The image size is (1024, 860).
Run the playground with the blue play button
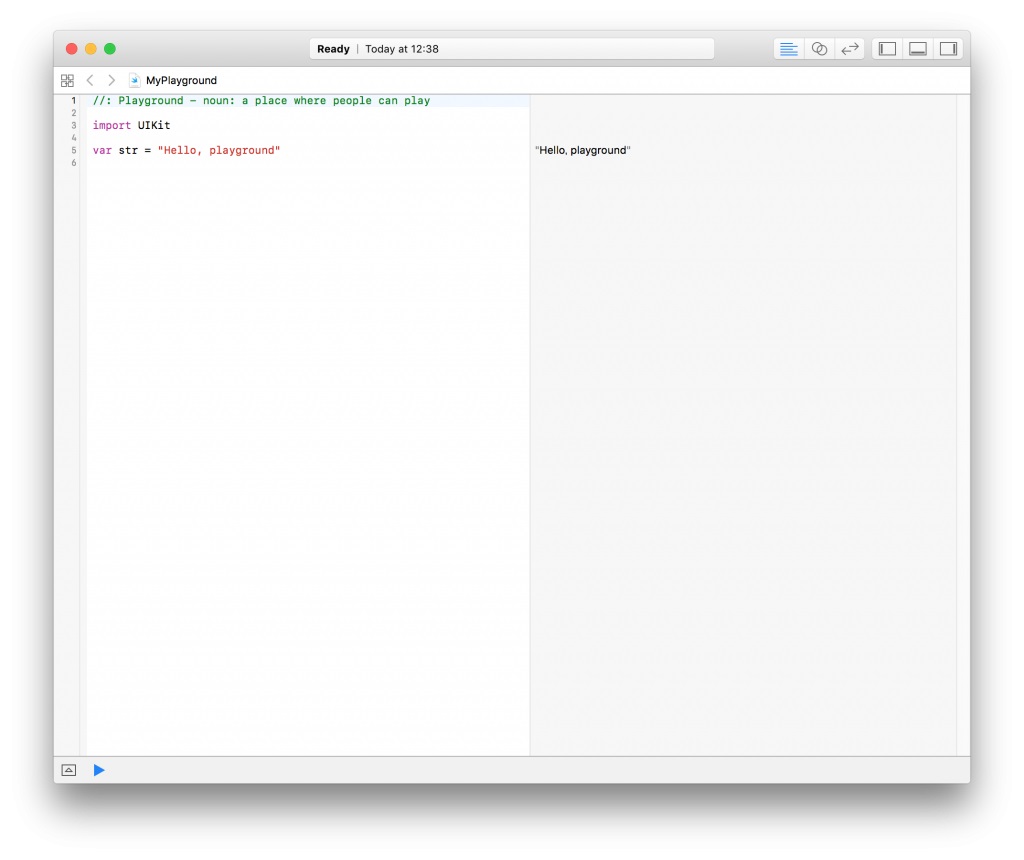[x=99, y=770]
